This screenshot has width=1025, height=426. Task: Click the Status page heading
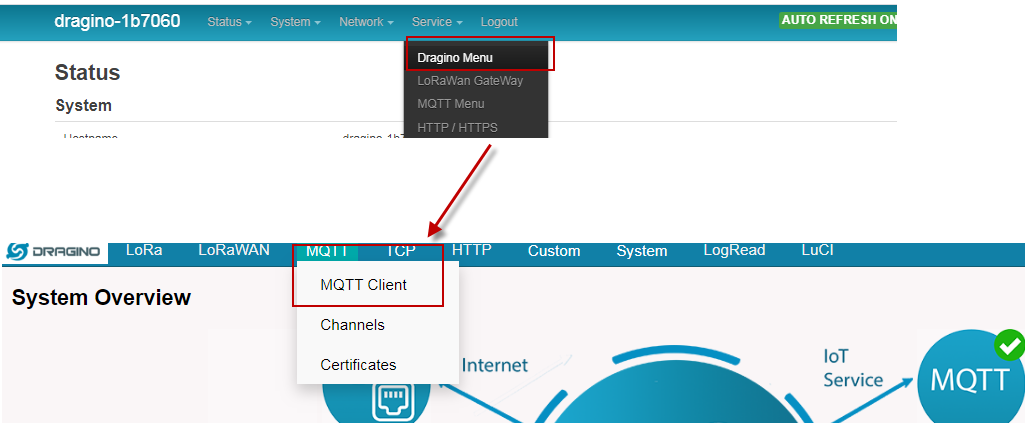88,73
